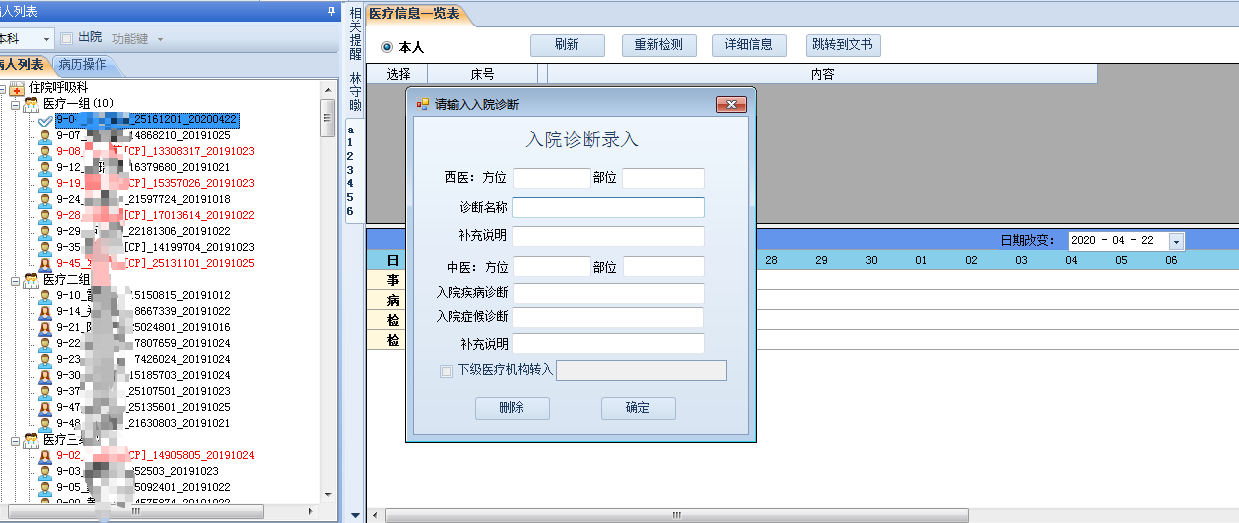Click arrow below side tab numbers

[355, 515]
